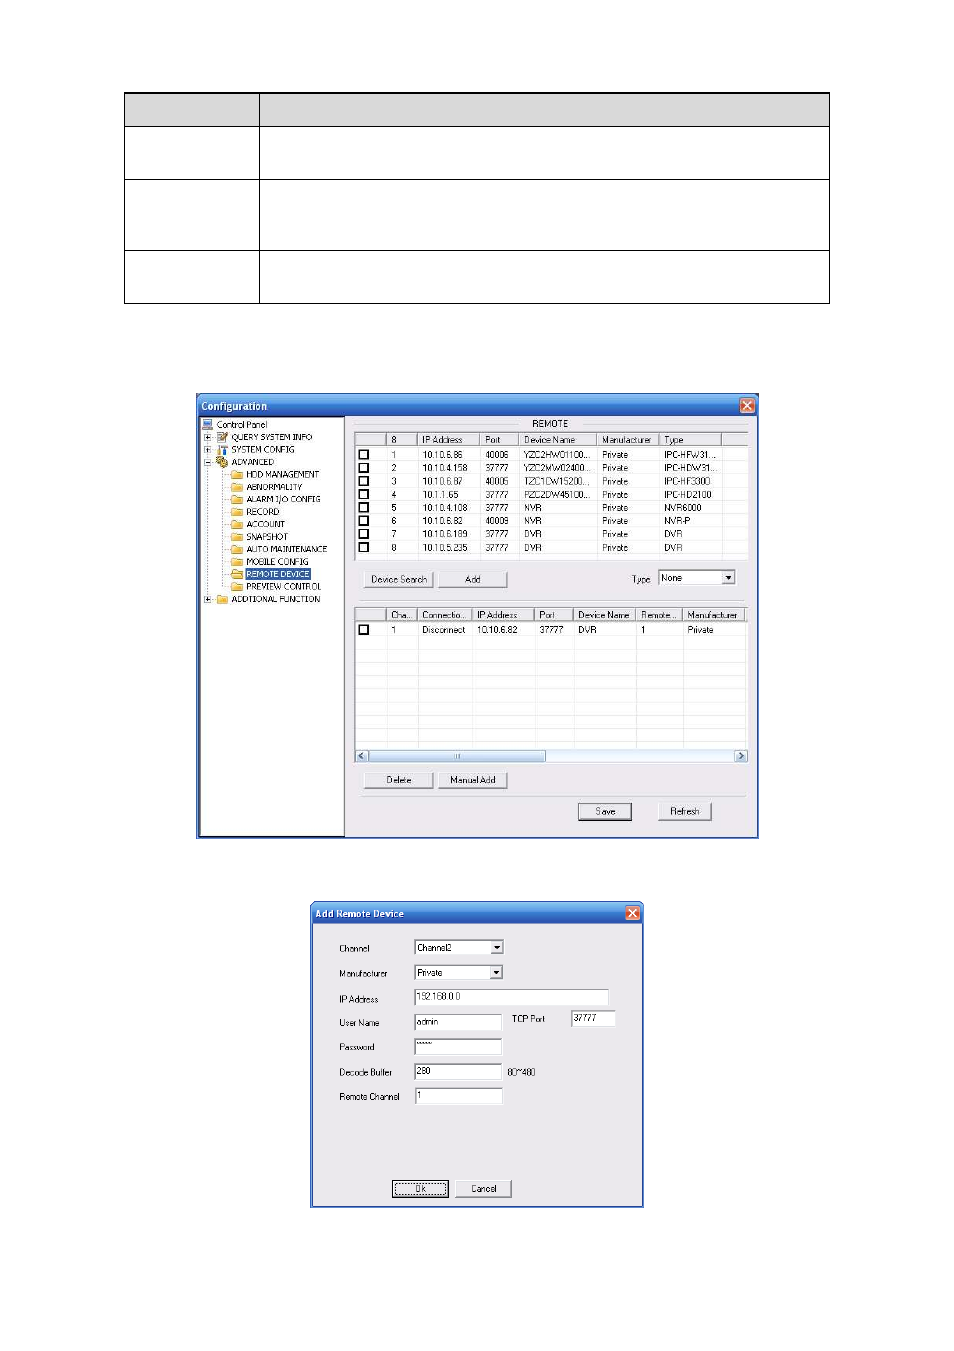Close the Add Remote Device dialog
The width and height of the screenshot is (954, 1351).
(x=632, y=913)
